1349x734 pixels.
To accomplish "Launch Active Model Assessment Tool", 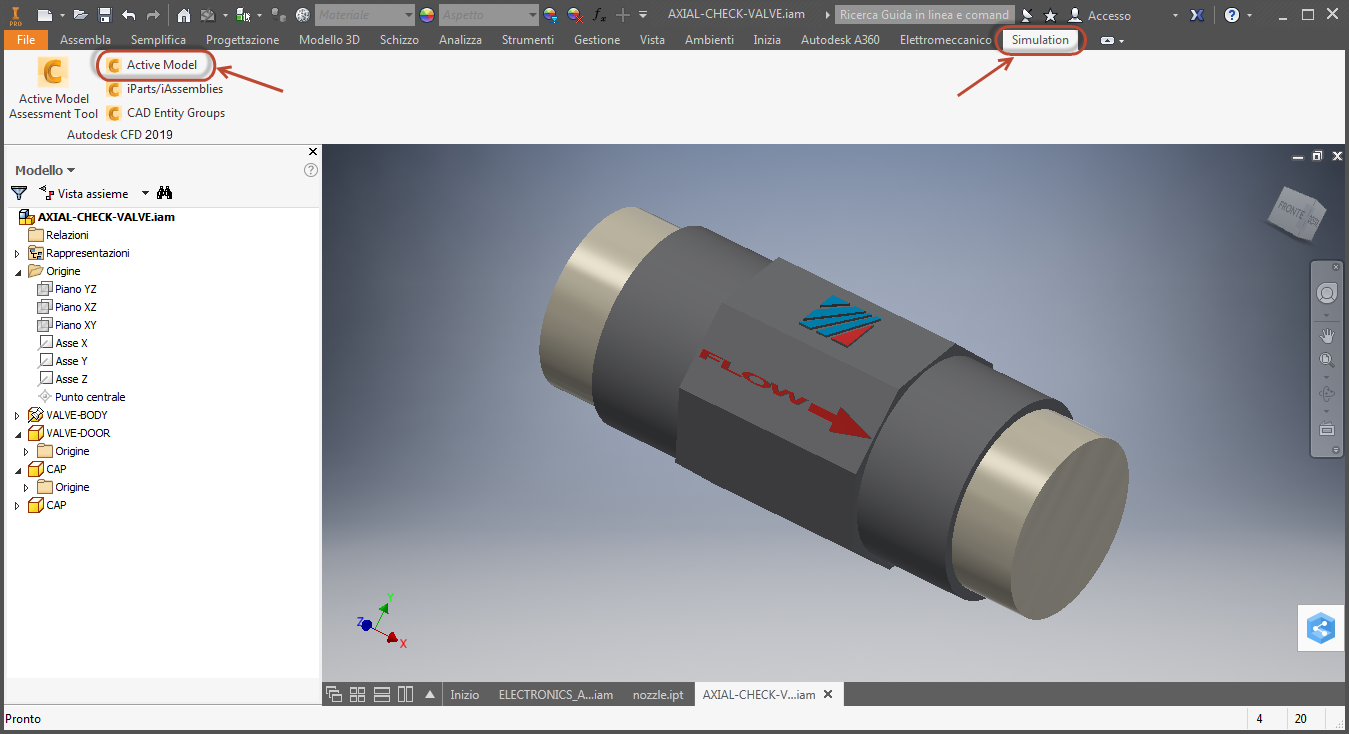I will tap(53, 88).
